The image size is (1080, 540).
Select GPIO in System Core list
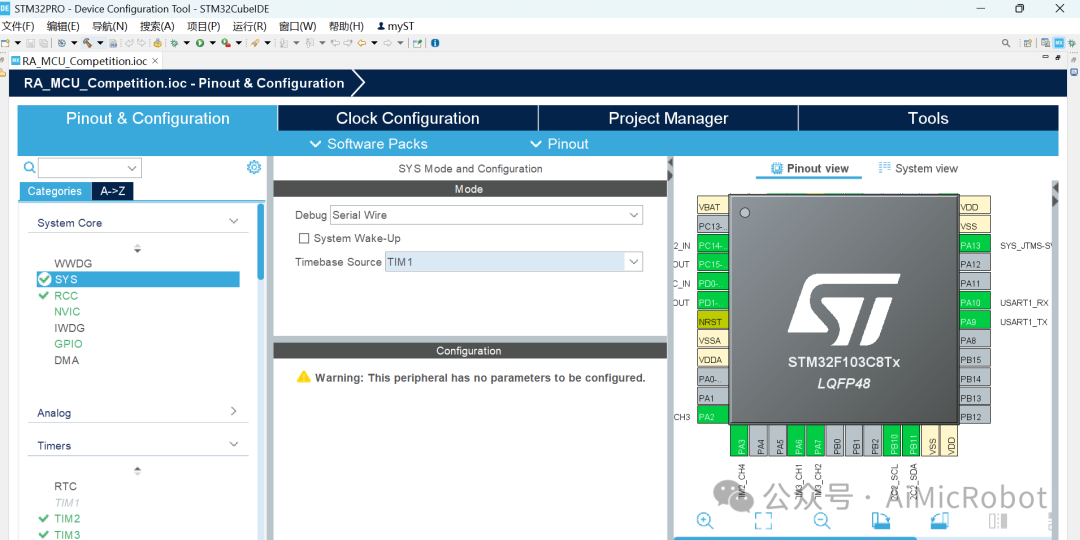pyautogui.click(x=68, y=344)
